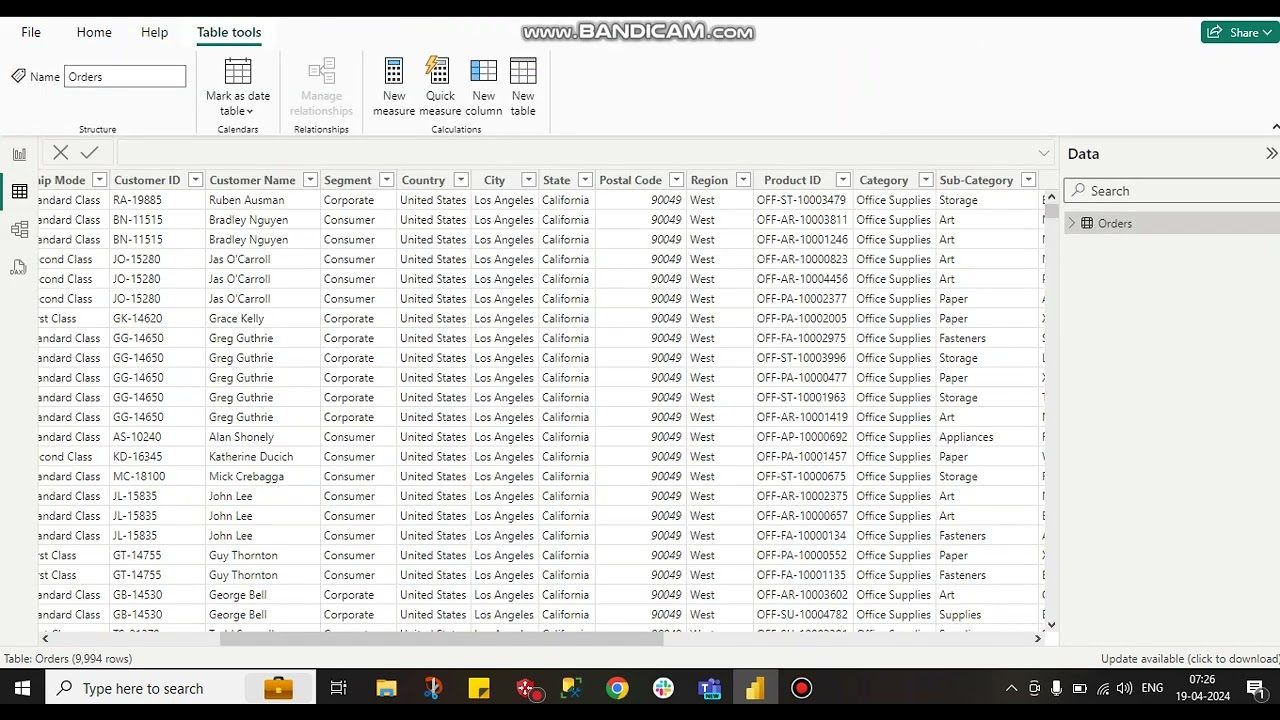Open the City column filter dropdown
Viewport: 1280px width, 720px height.
(528, 180)
